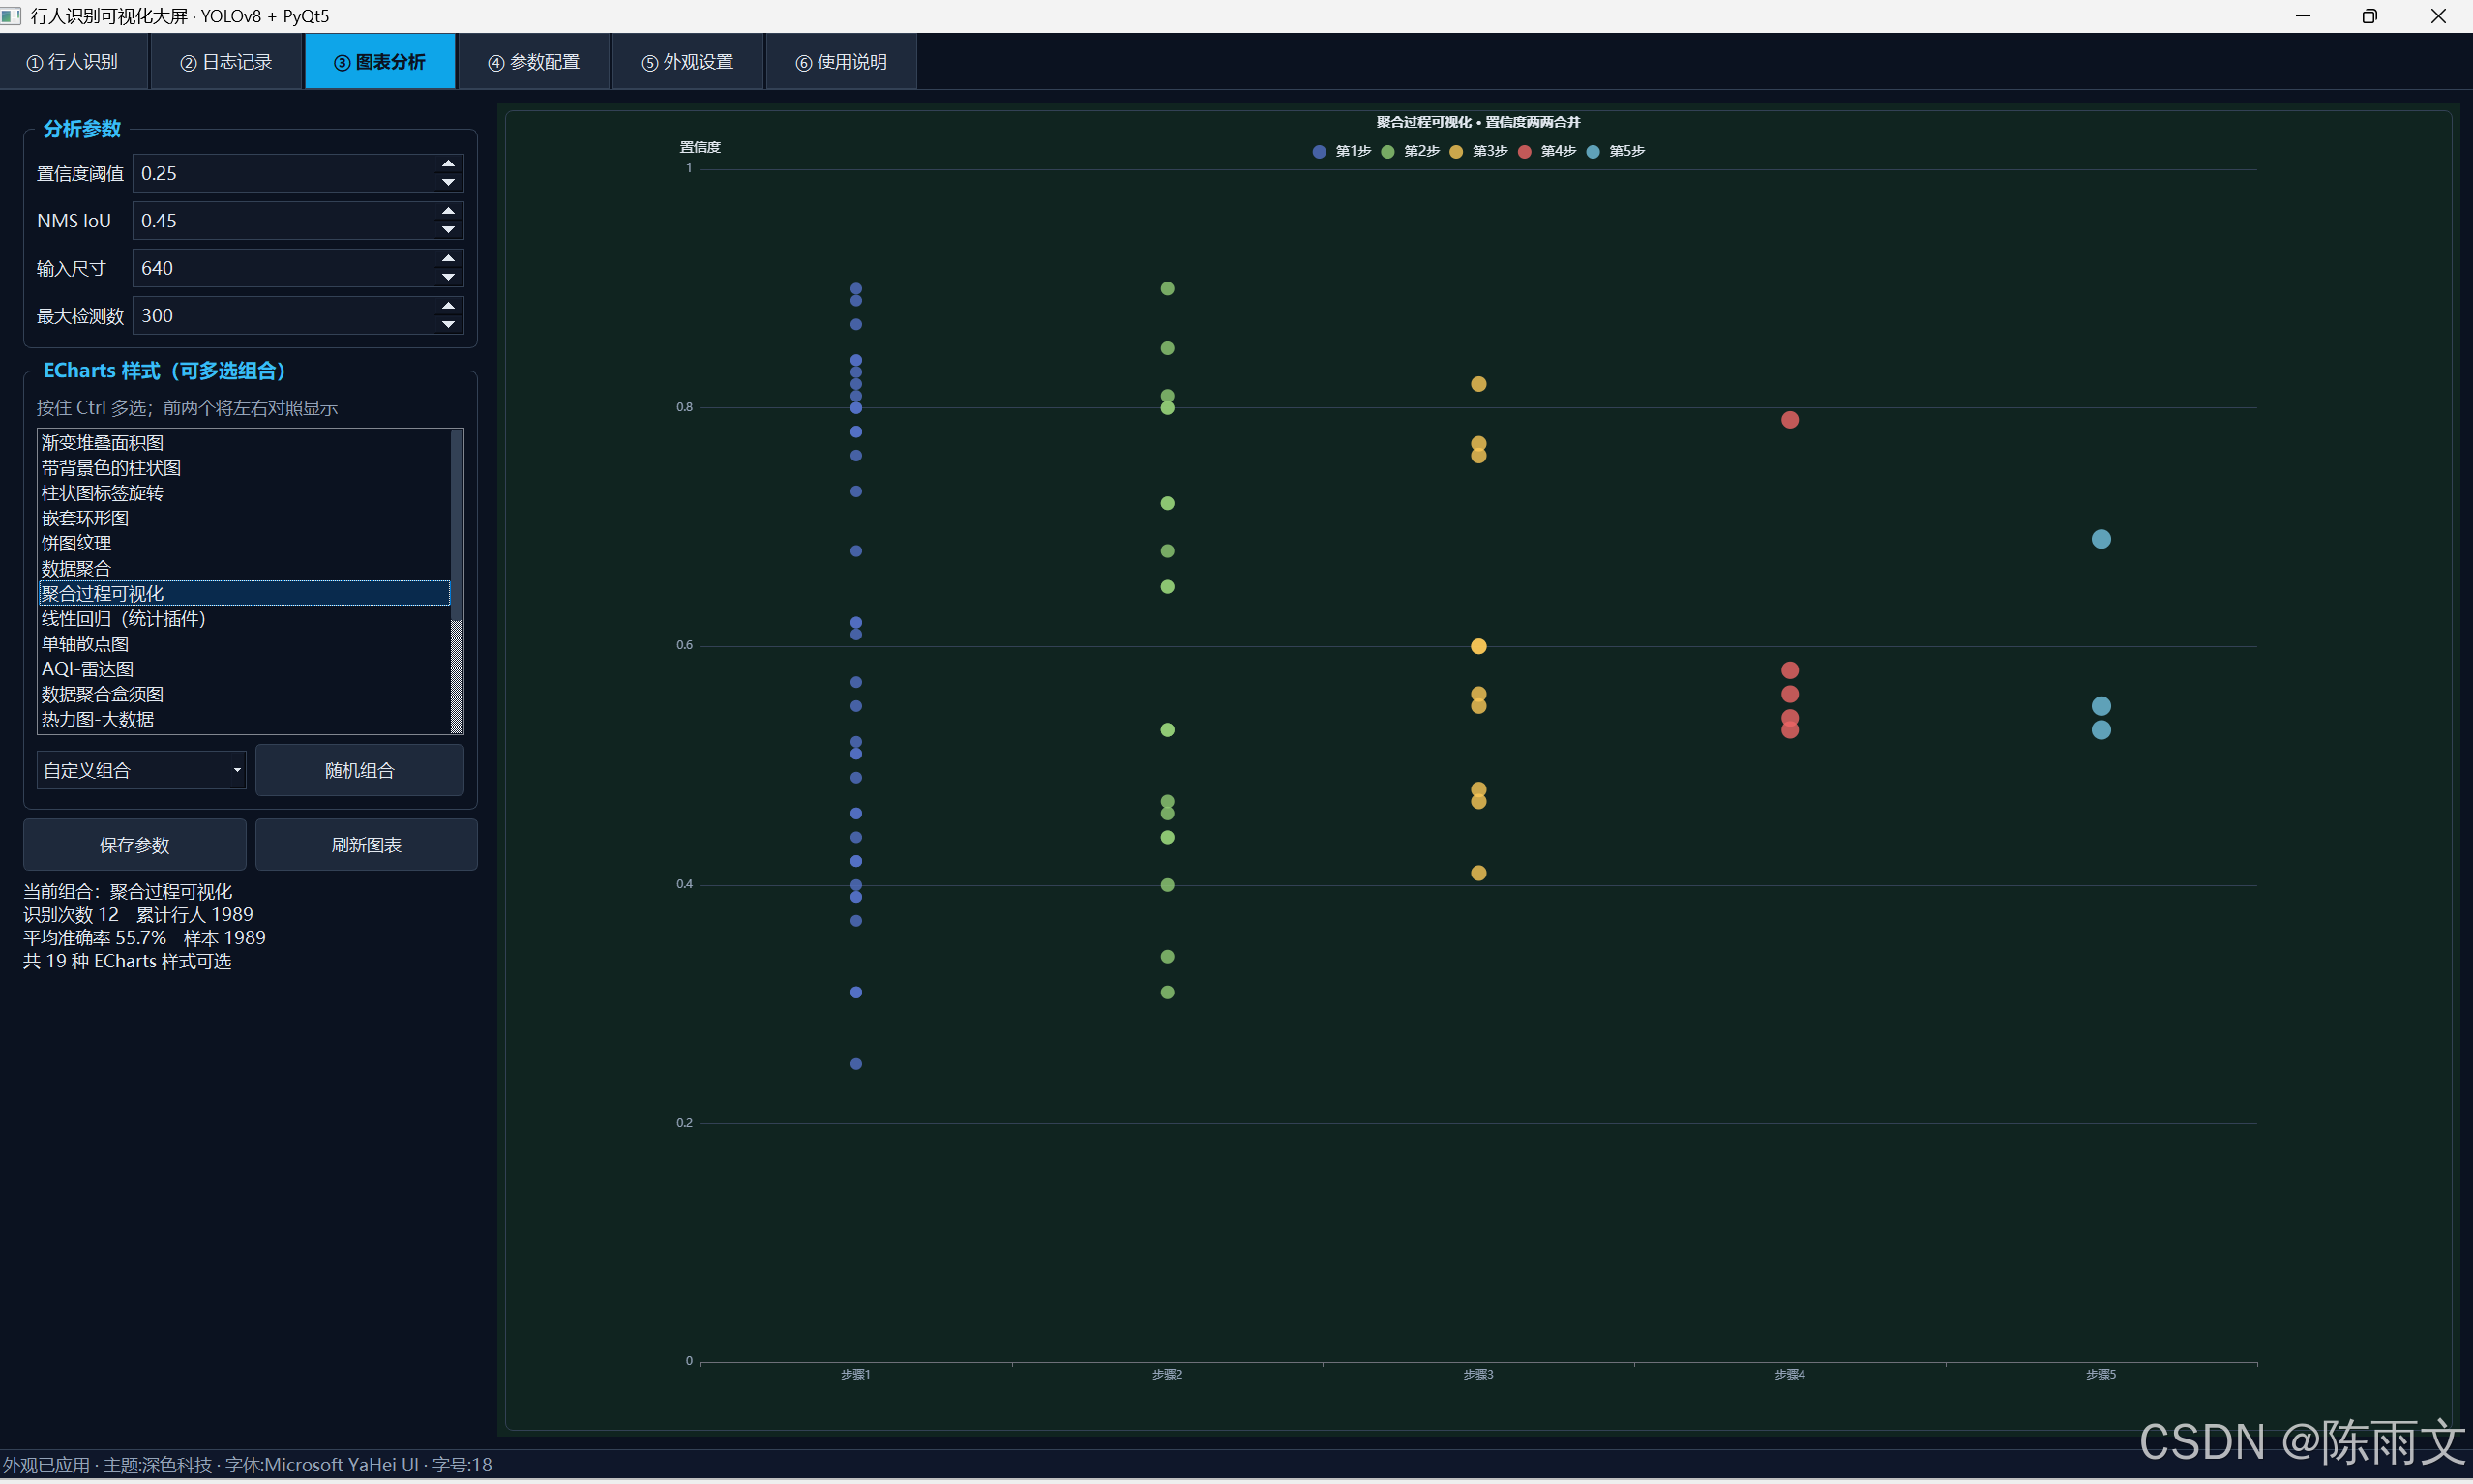Decrease NMS IoU with down arrow
The image size is (2473, 1484).
[x=448, y=230]
